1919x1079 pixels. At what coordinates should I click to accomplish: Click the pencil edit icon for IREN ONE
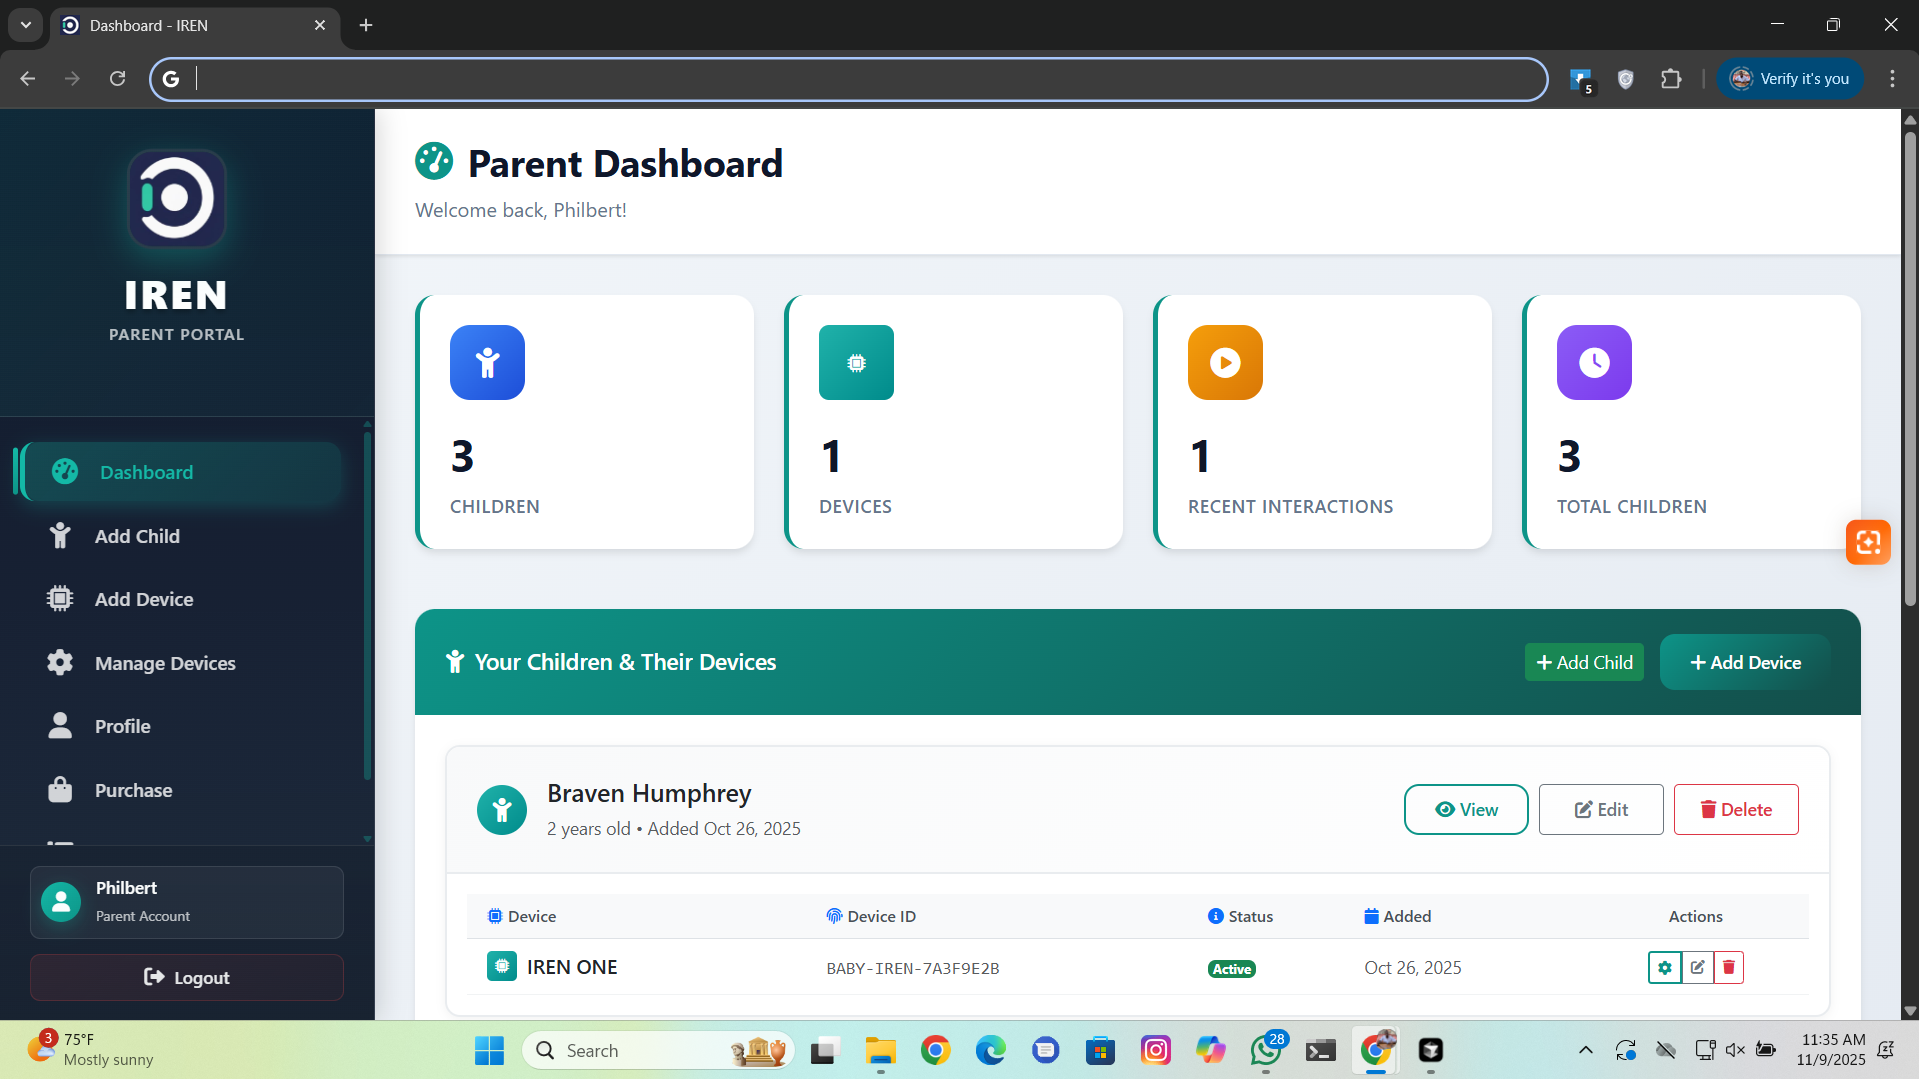pos(1696,967)
